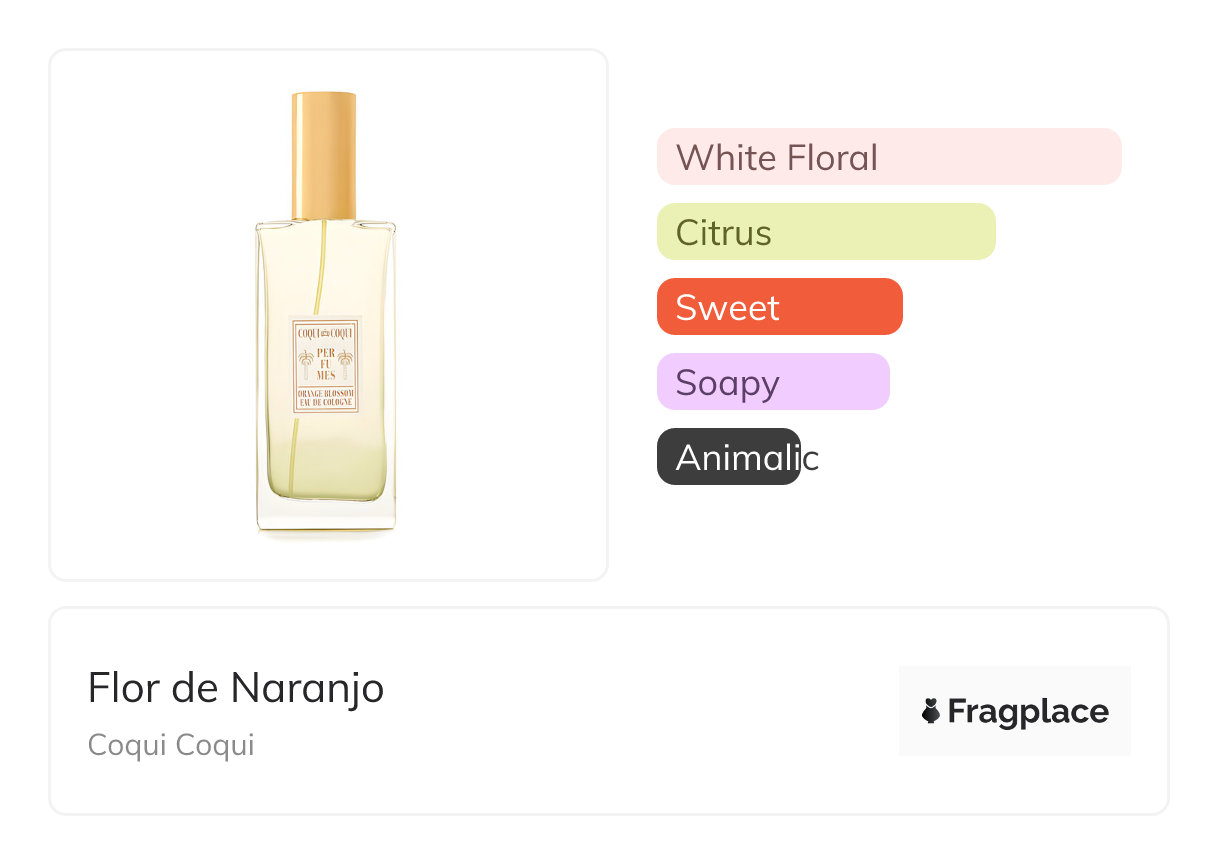Screen dimensions: 1218x864
Task: Open the Coqui Coqui brand name below title
Action: [x=171, y=745]
